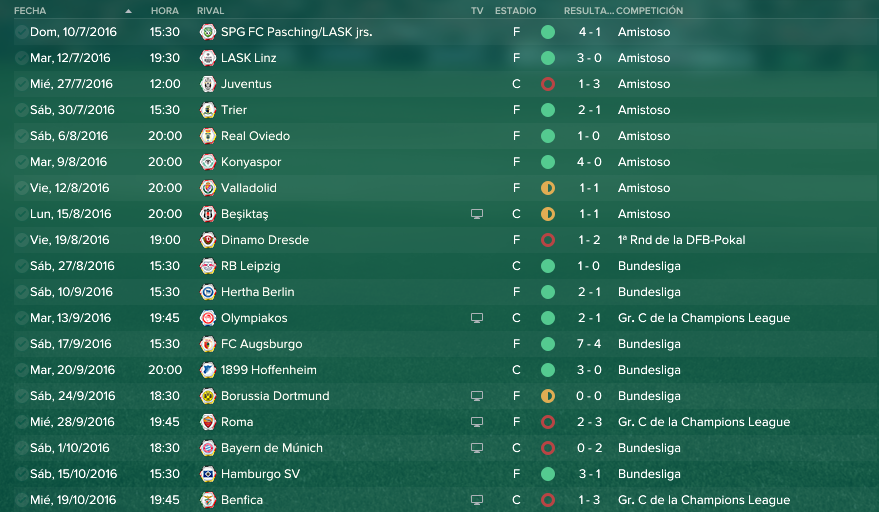Click the TV icon on Olympiakos row
879x512 pixels.
click(477, 318)
